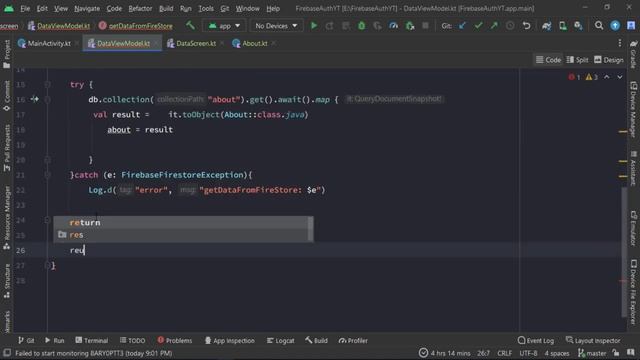Open the Event Log
Viewport: 640px width, 360px height.
(x=536, y=340)
